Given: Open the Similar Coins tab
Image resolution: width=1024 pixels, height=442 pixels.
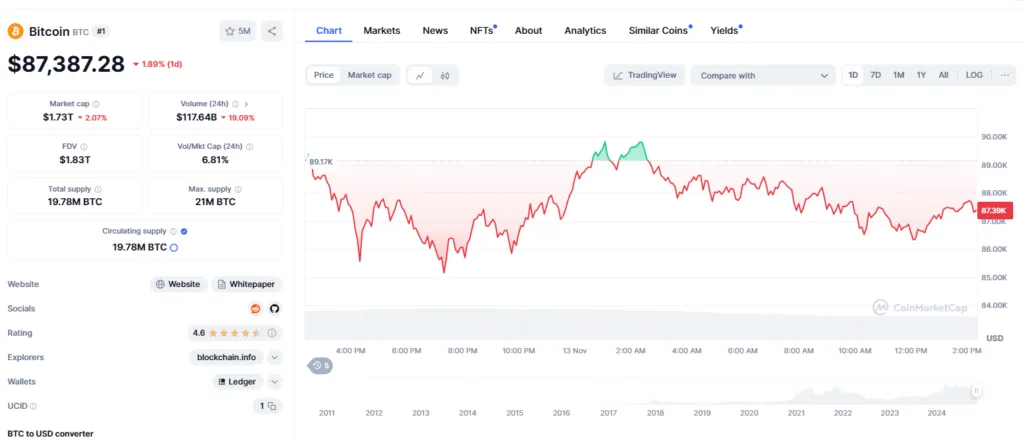Looking at the screenshot, I should click(x=660, y=31).
